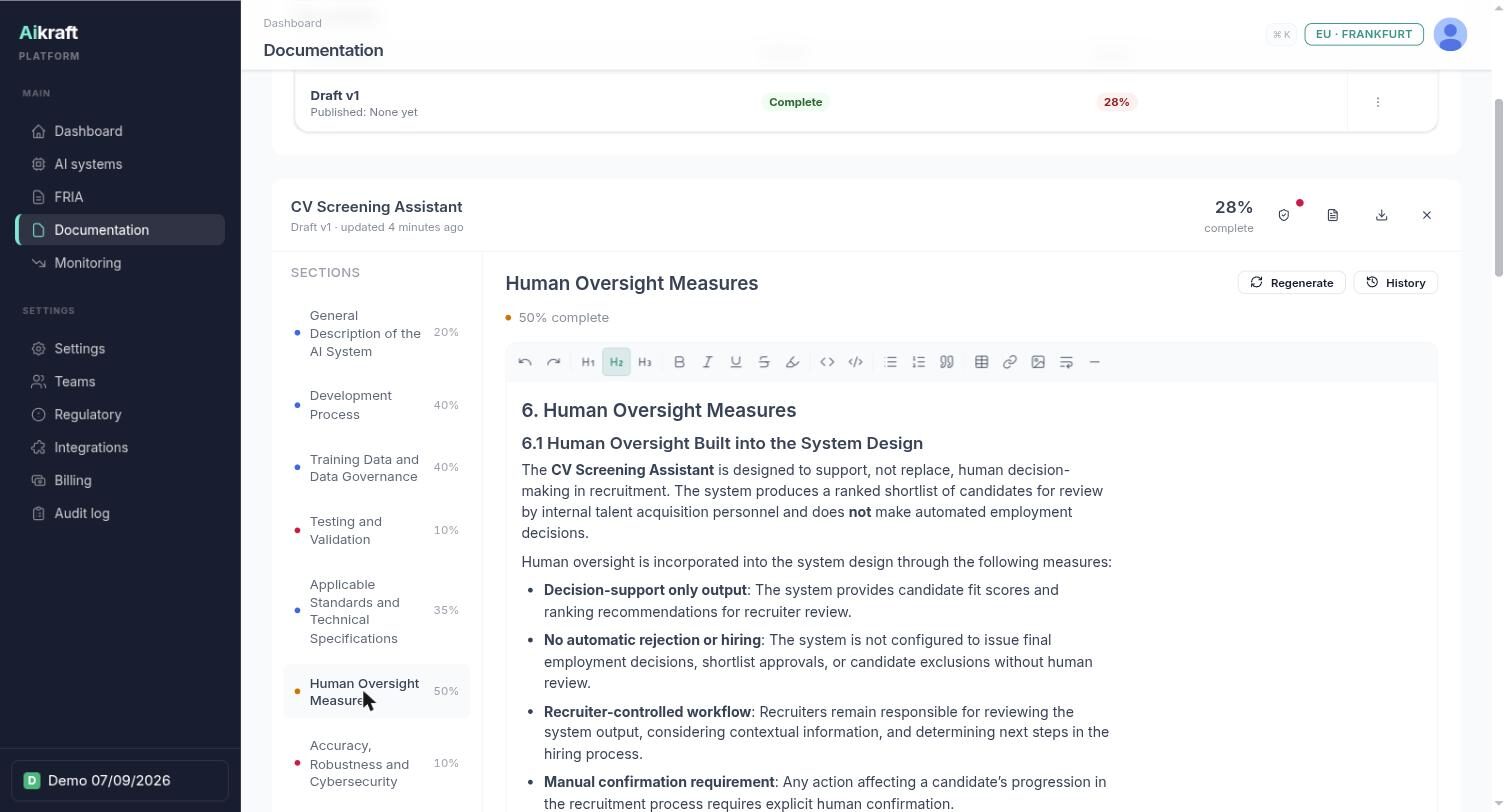Toggle strikethrough formatting
Viewport: 1506px width, 812px height.
pos(764,362)
